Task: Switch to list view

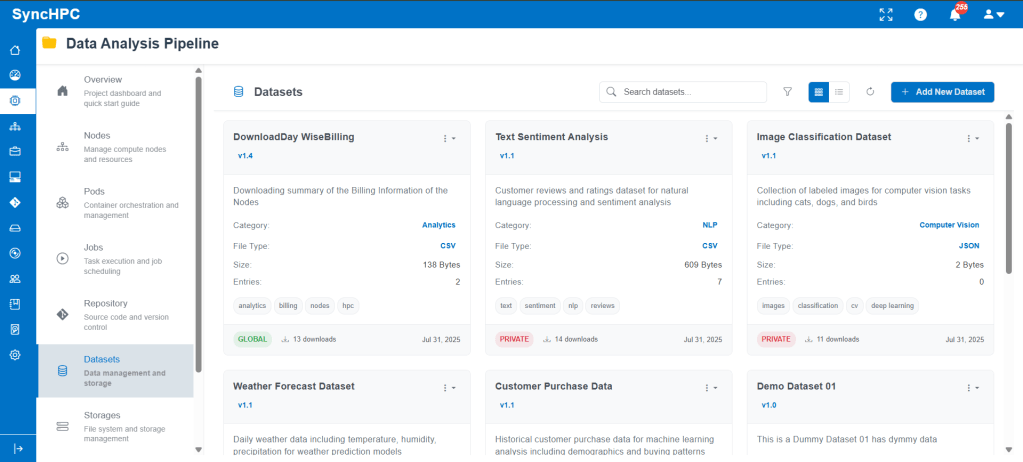Action: [840, 92]
